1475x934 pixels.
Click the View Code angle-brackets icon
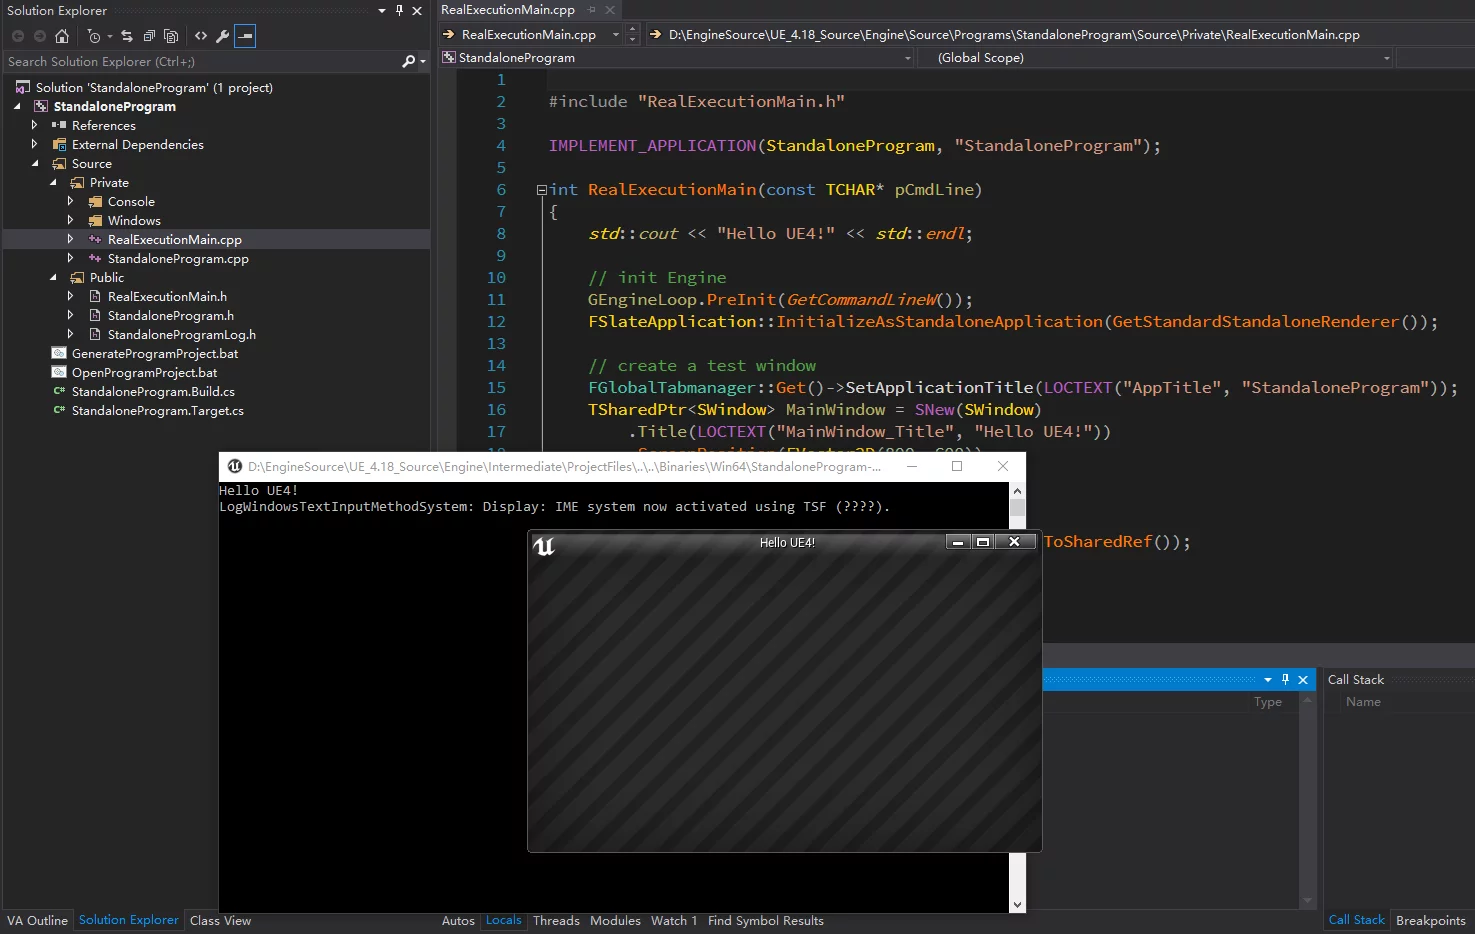[201, 36]
